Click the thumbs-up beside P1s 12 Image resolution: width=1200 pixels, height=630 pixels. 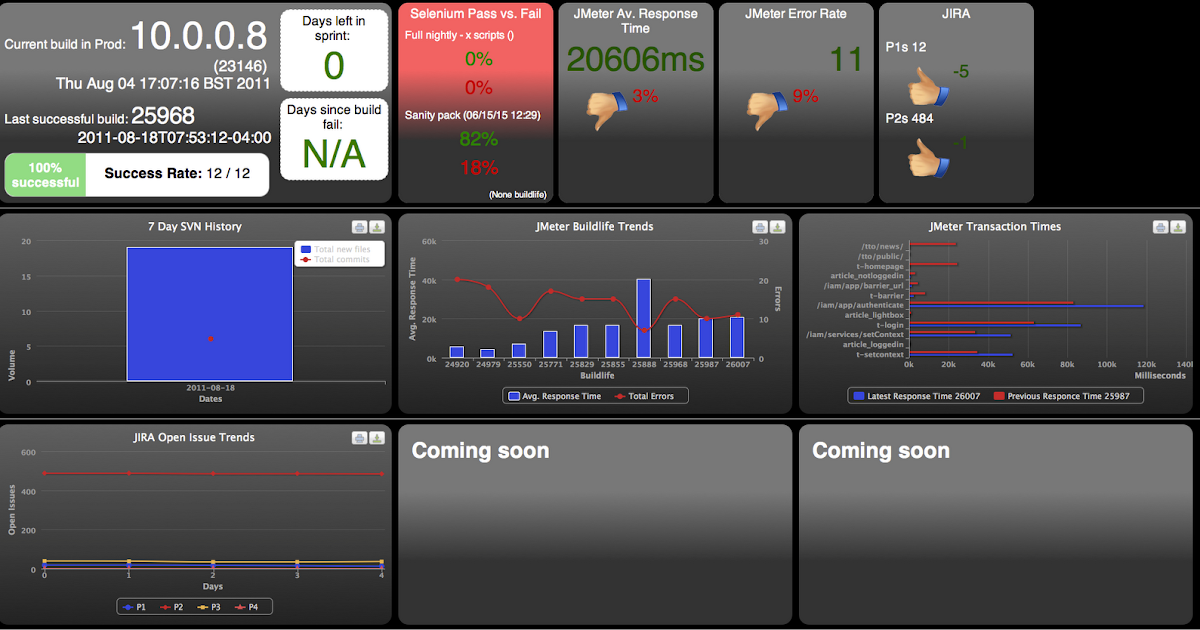tap(927, 86)
